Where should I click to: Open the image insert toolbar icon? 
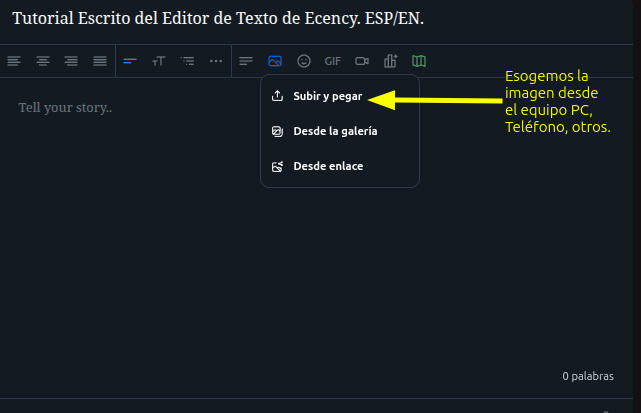[275, 61]
